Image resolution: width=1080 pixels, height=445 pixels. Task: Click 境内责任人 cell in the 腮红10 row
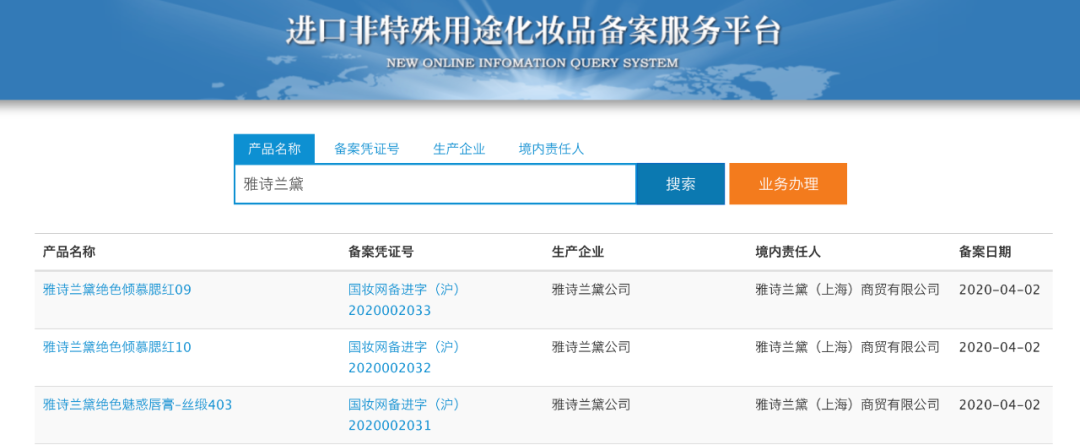(x=847, y=347)
